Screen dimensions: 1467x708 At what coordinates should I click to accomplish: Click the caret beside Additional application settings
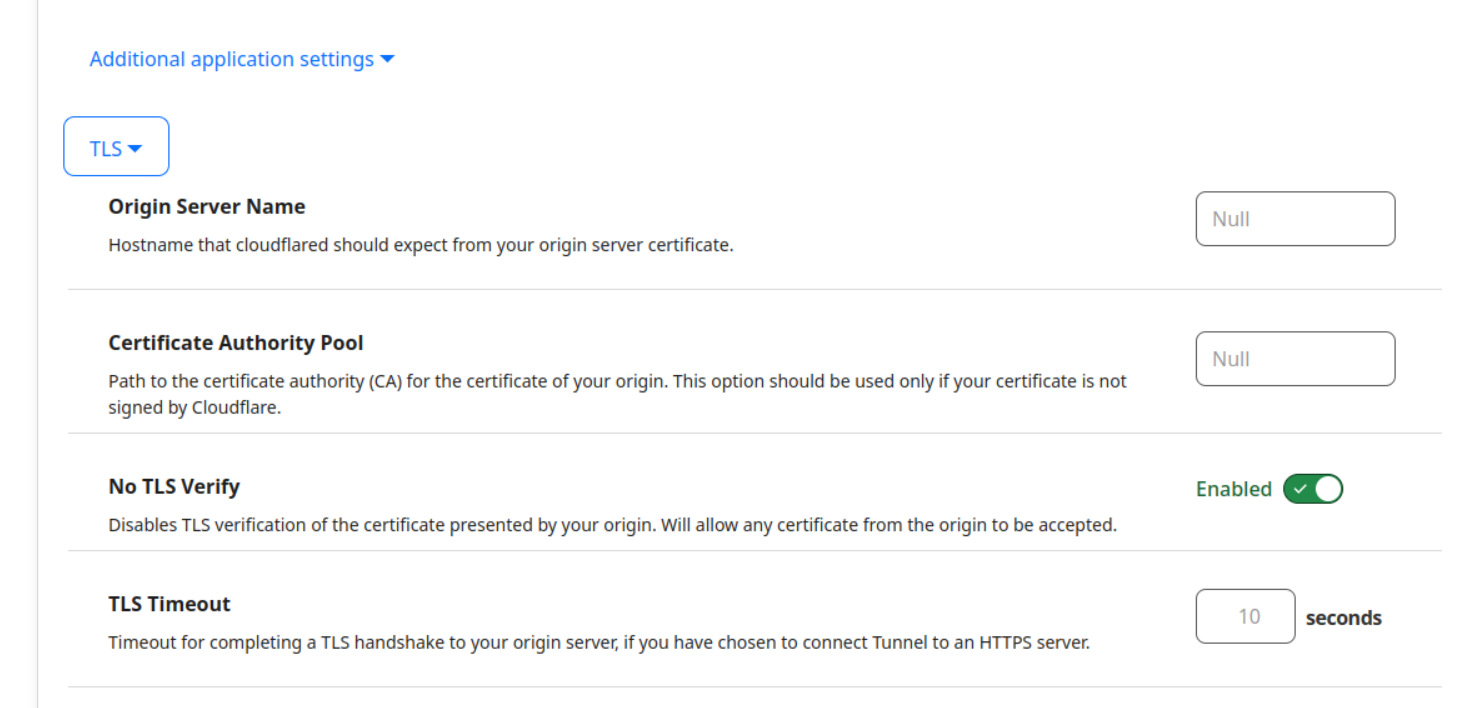[x=388, y=60]
